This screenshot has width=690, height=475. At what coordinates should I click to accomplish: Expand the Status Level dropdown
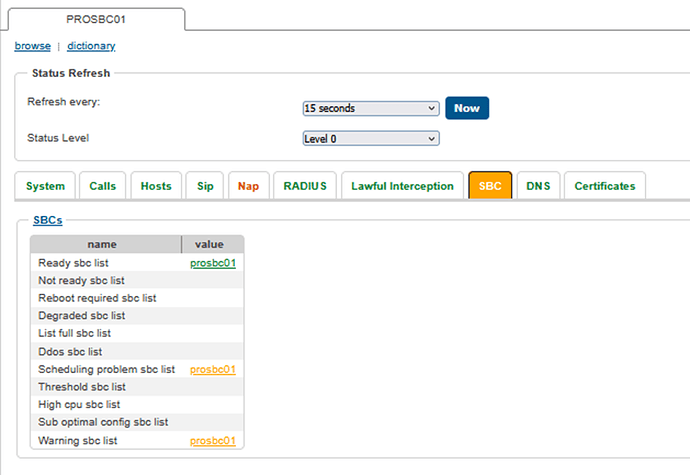tap(371, 139)
